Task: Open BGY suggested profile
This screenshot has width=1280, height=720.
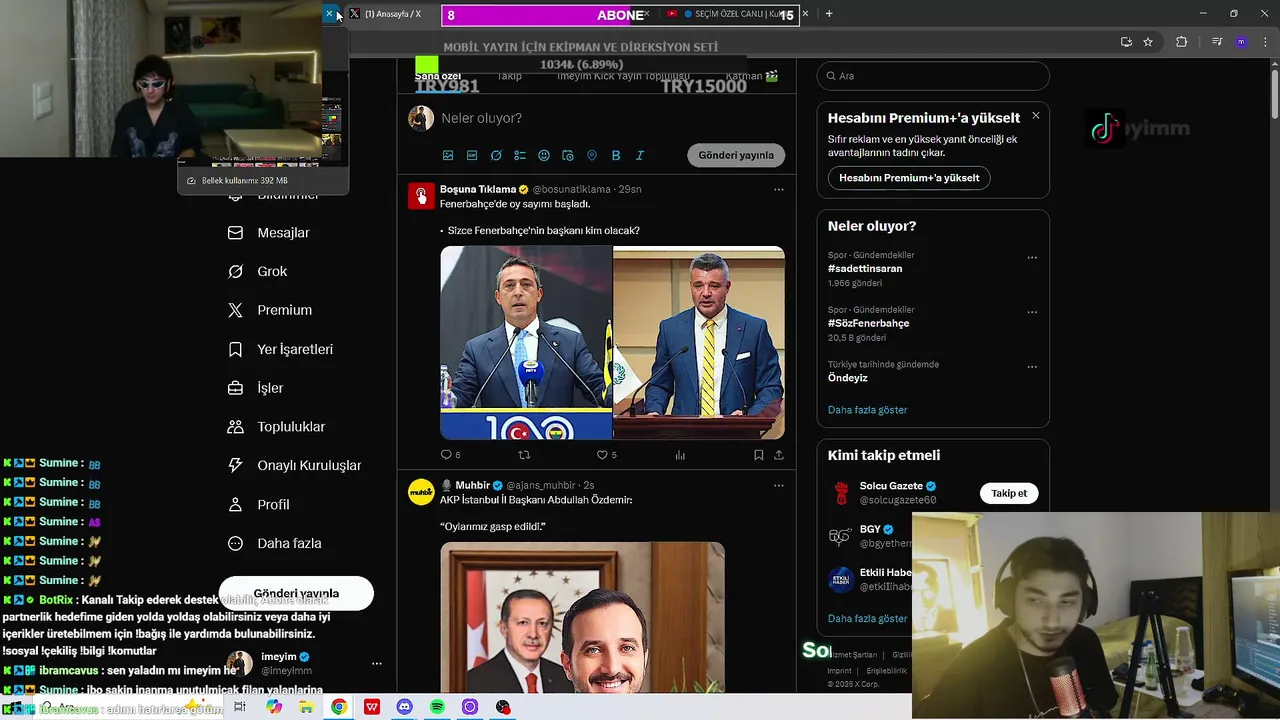Action: point(870,529)
